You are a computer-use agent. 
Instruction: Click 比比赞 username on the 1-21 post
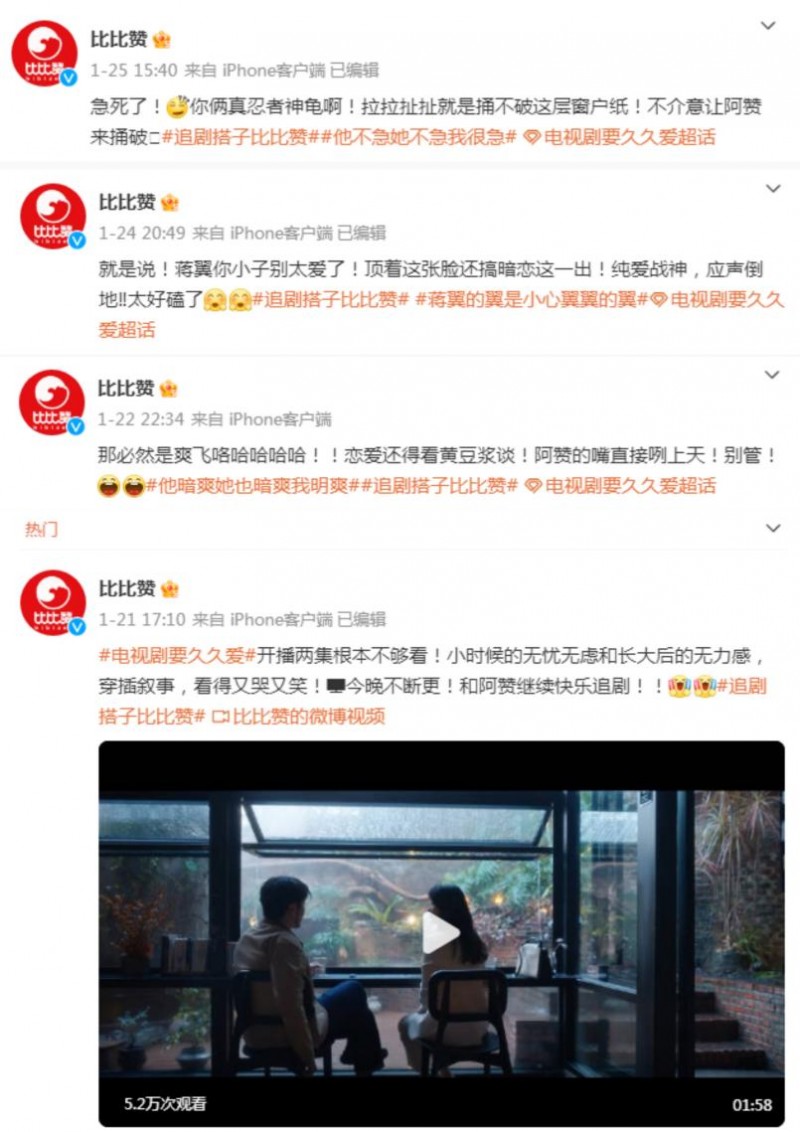tap(126, 588)
